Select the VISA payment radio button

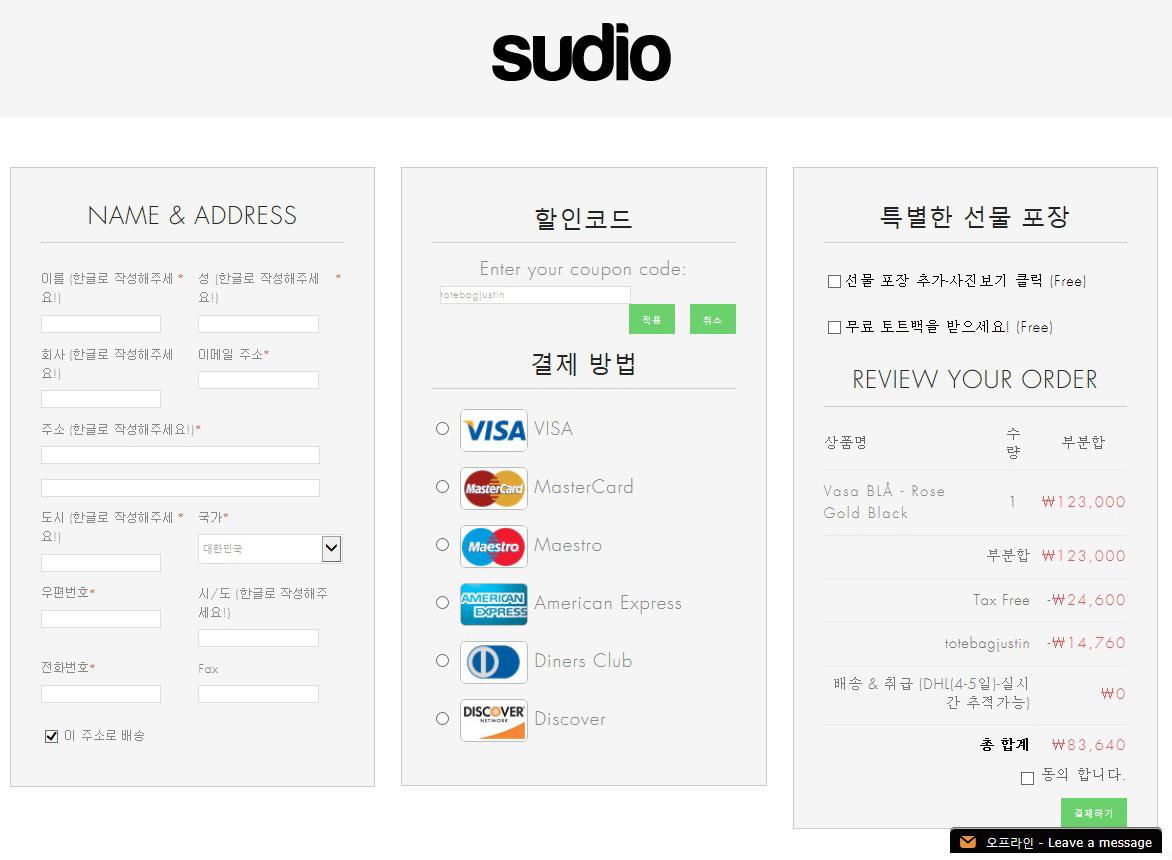[442, 428]
